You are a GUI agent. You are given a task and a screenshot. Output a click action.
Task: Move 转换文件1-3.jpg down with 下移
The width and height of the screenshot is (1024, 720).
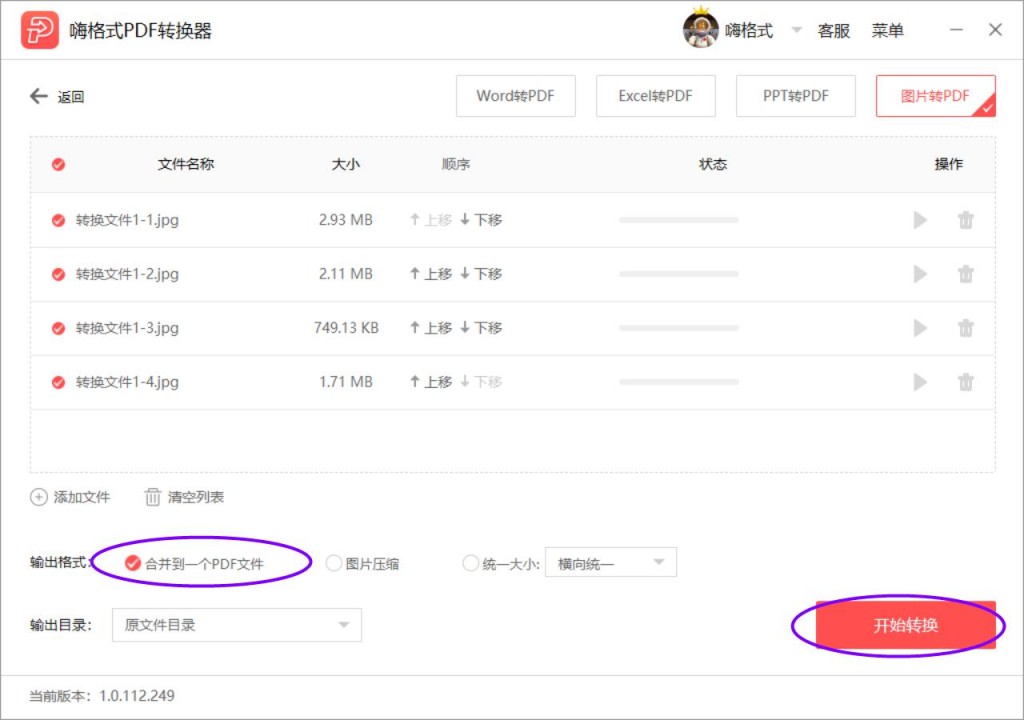(481, 327)
